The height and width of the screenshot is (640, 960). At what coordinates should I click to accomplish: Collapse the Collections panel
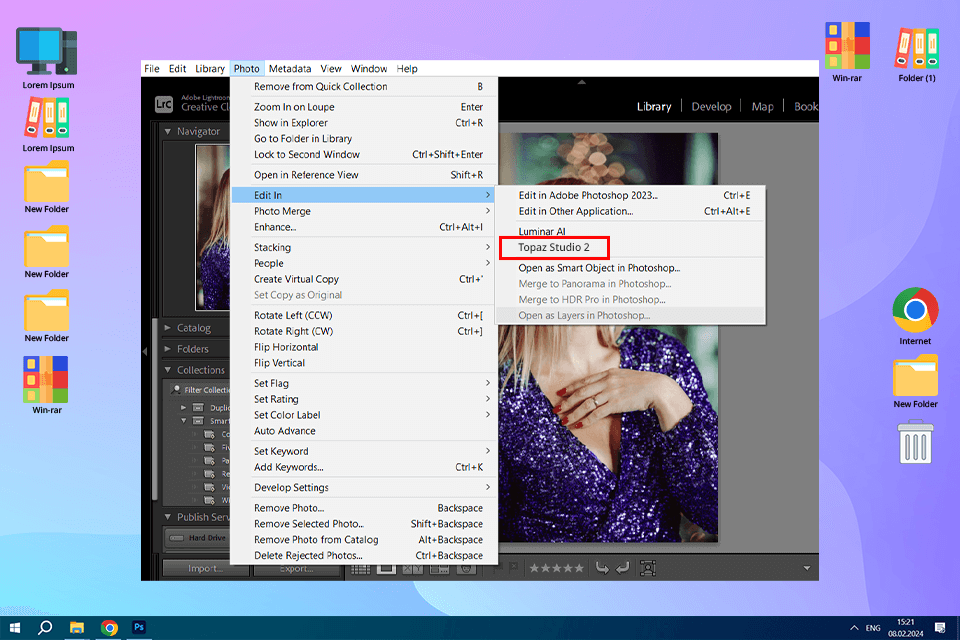point(168,370)
